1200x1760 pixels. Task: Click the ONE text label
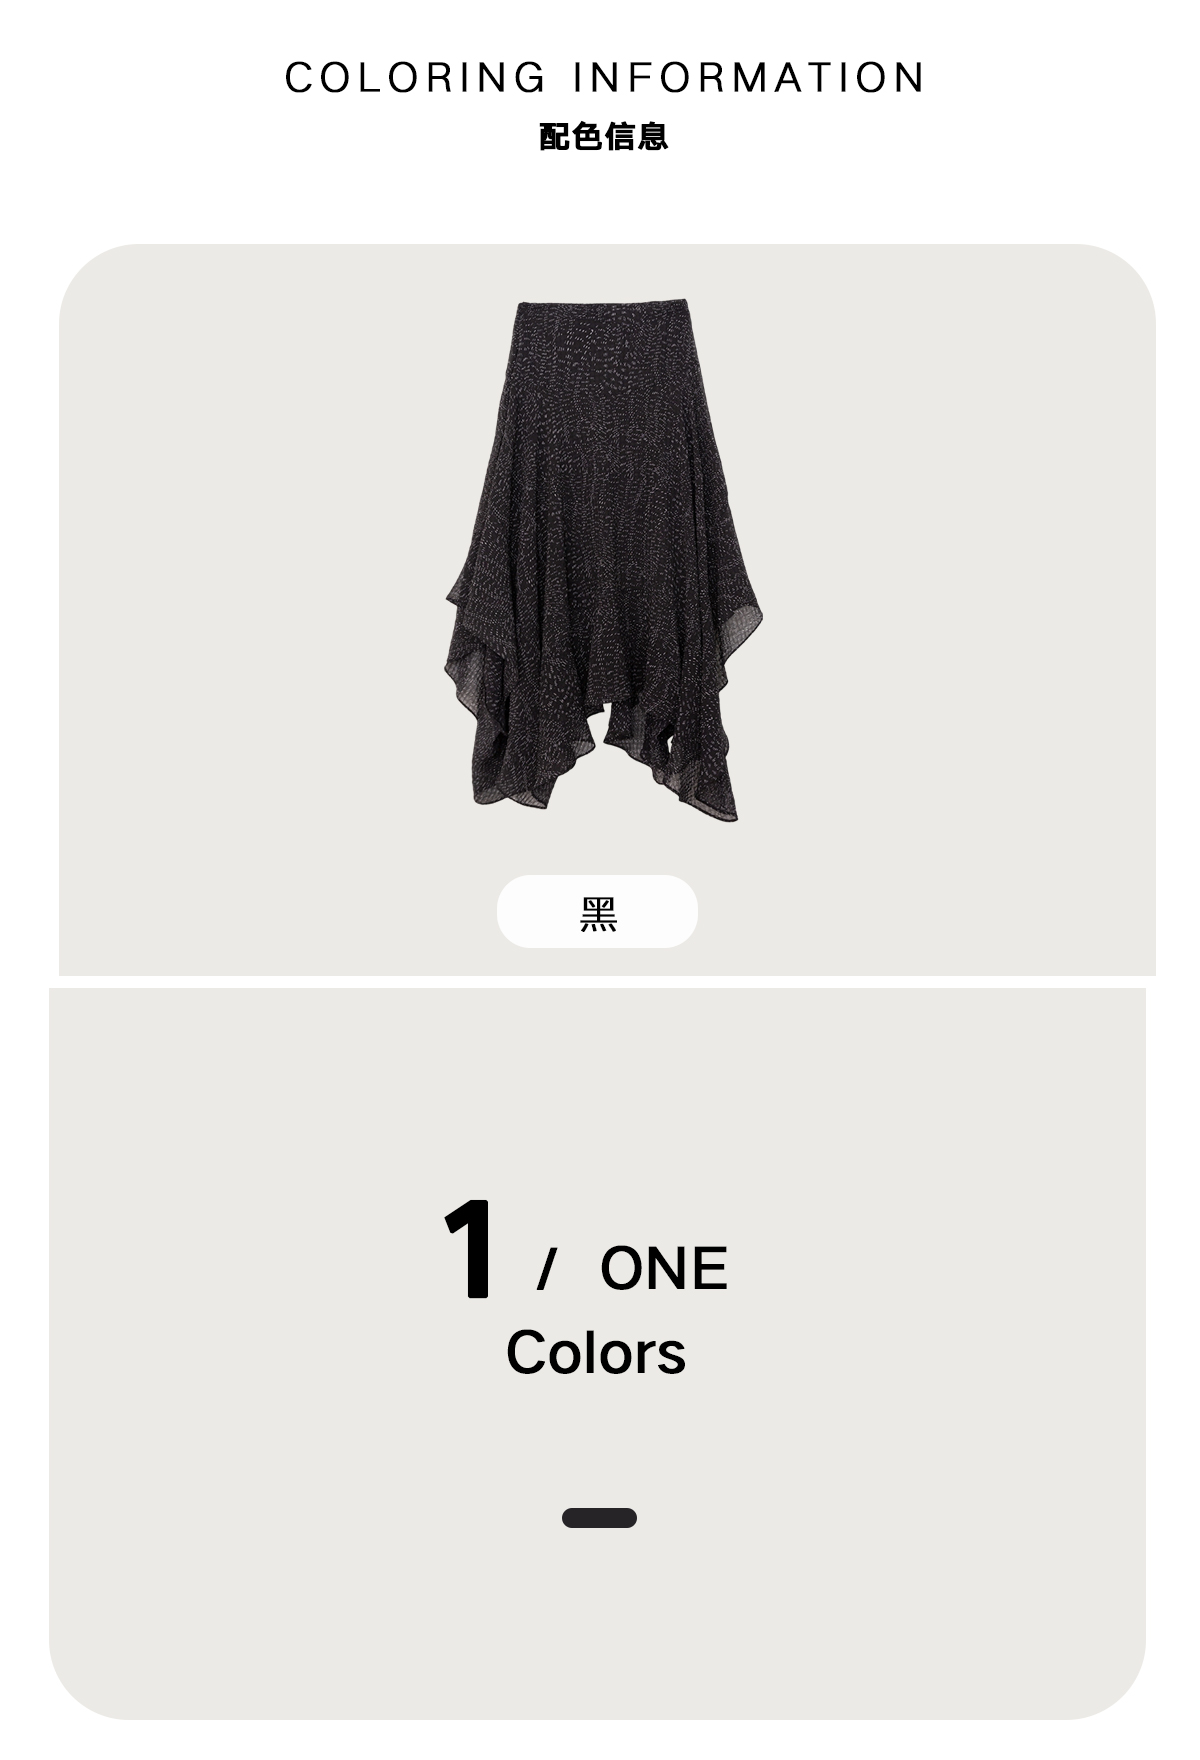pyautogui.click(x=663, y=1268)
